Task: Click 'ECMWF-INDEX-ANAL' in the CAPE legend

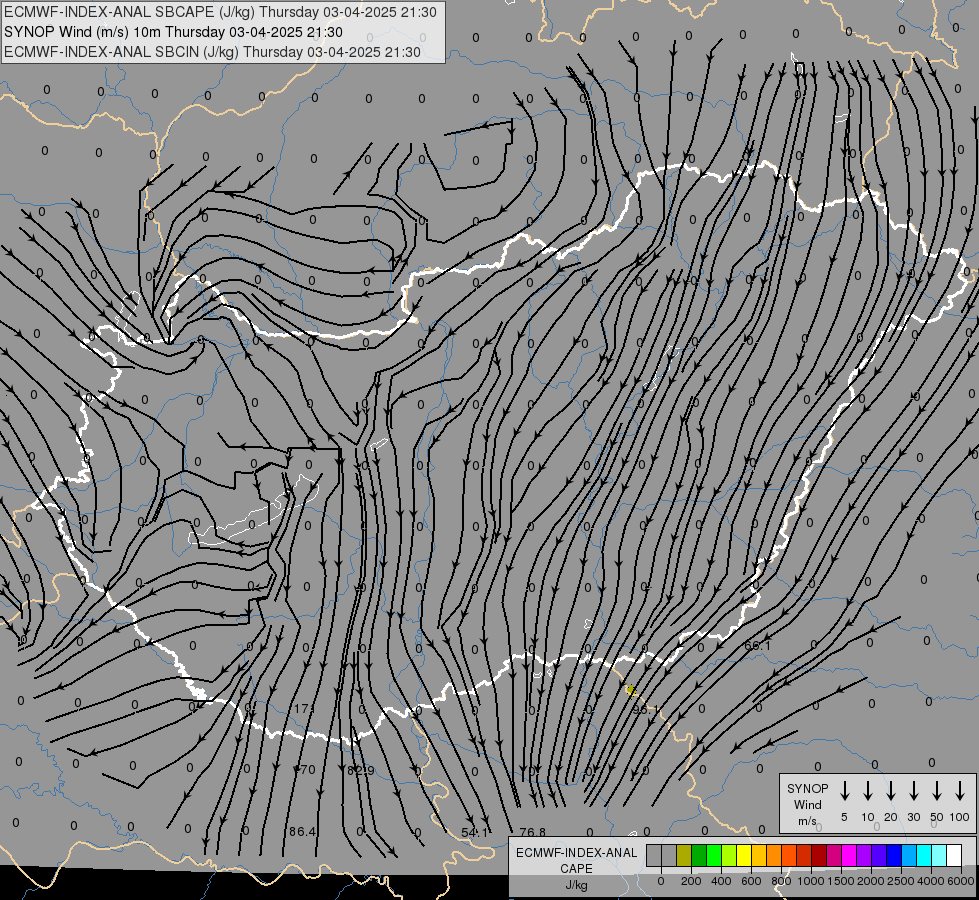Action: [577, 853]
